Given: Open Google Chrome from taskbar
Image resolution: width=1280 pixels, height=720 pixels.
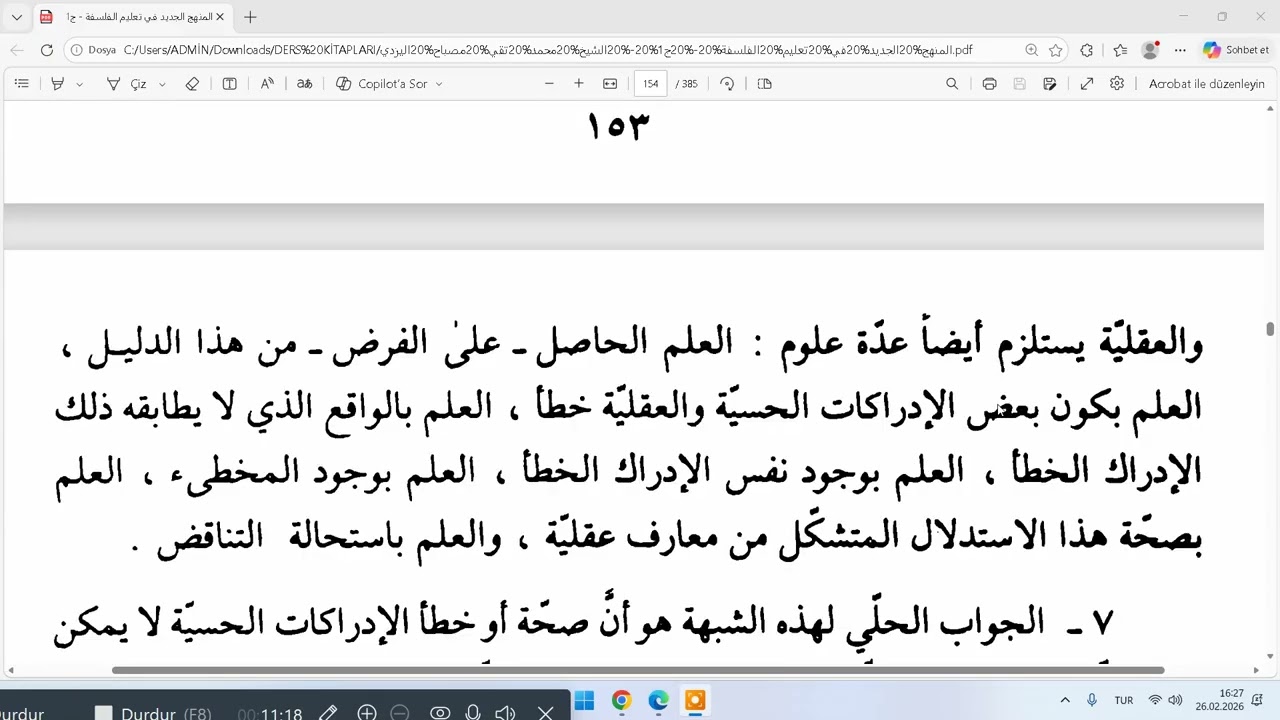Looking at the screenshot, I should (621, 701).
